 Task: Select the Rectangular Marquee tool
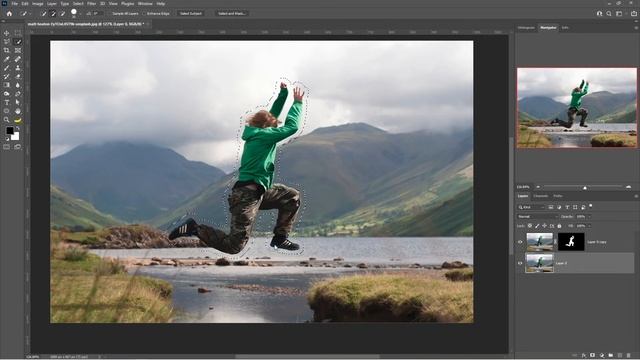pyautogui.click(x=18, y=32)
